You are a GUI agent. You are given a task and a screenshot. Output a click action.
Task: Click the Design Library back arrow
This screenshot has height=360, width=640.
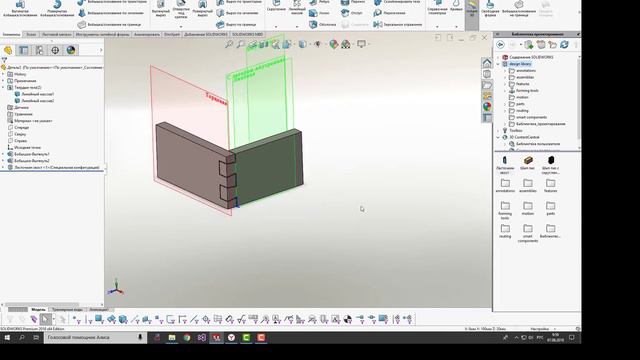pos(500,44)
